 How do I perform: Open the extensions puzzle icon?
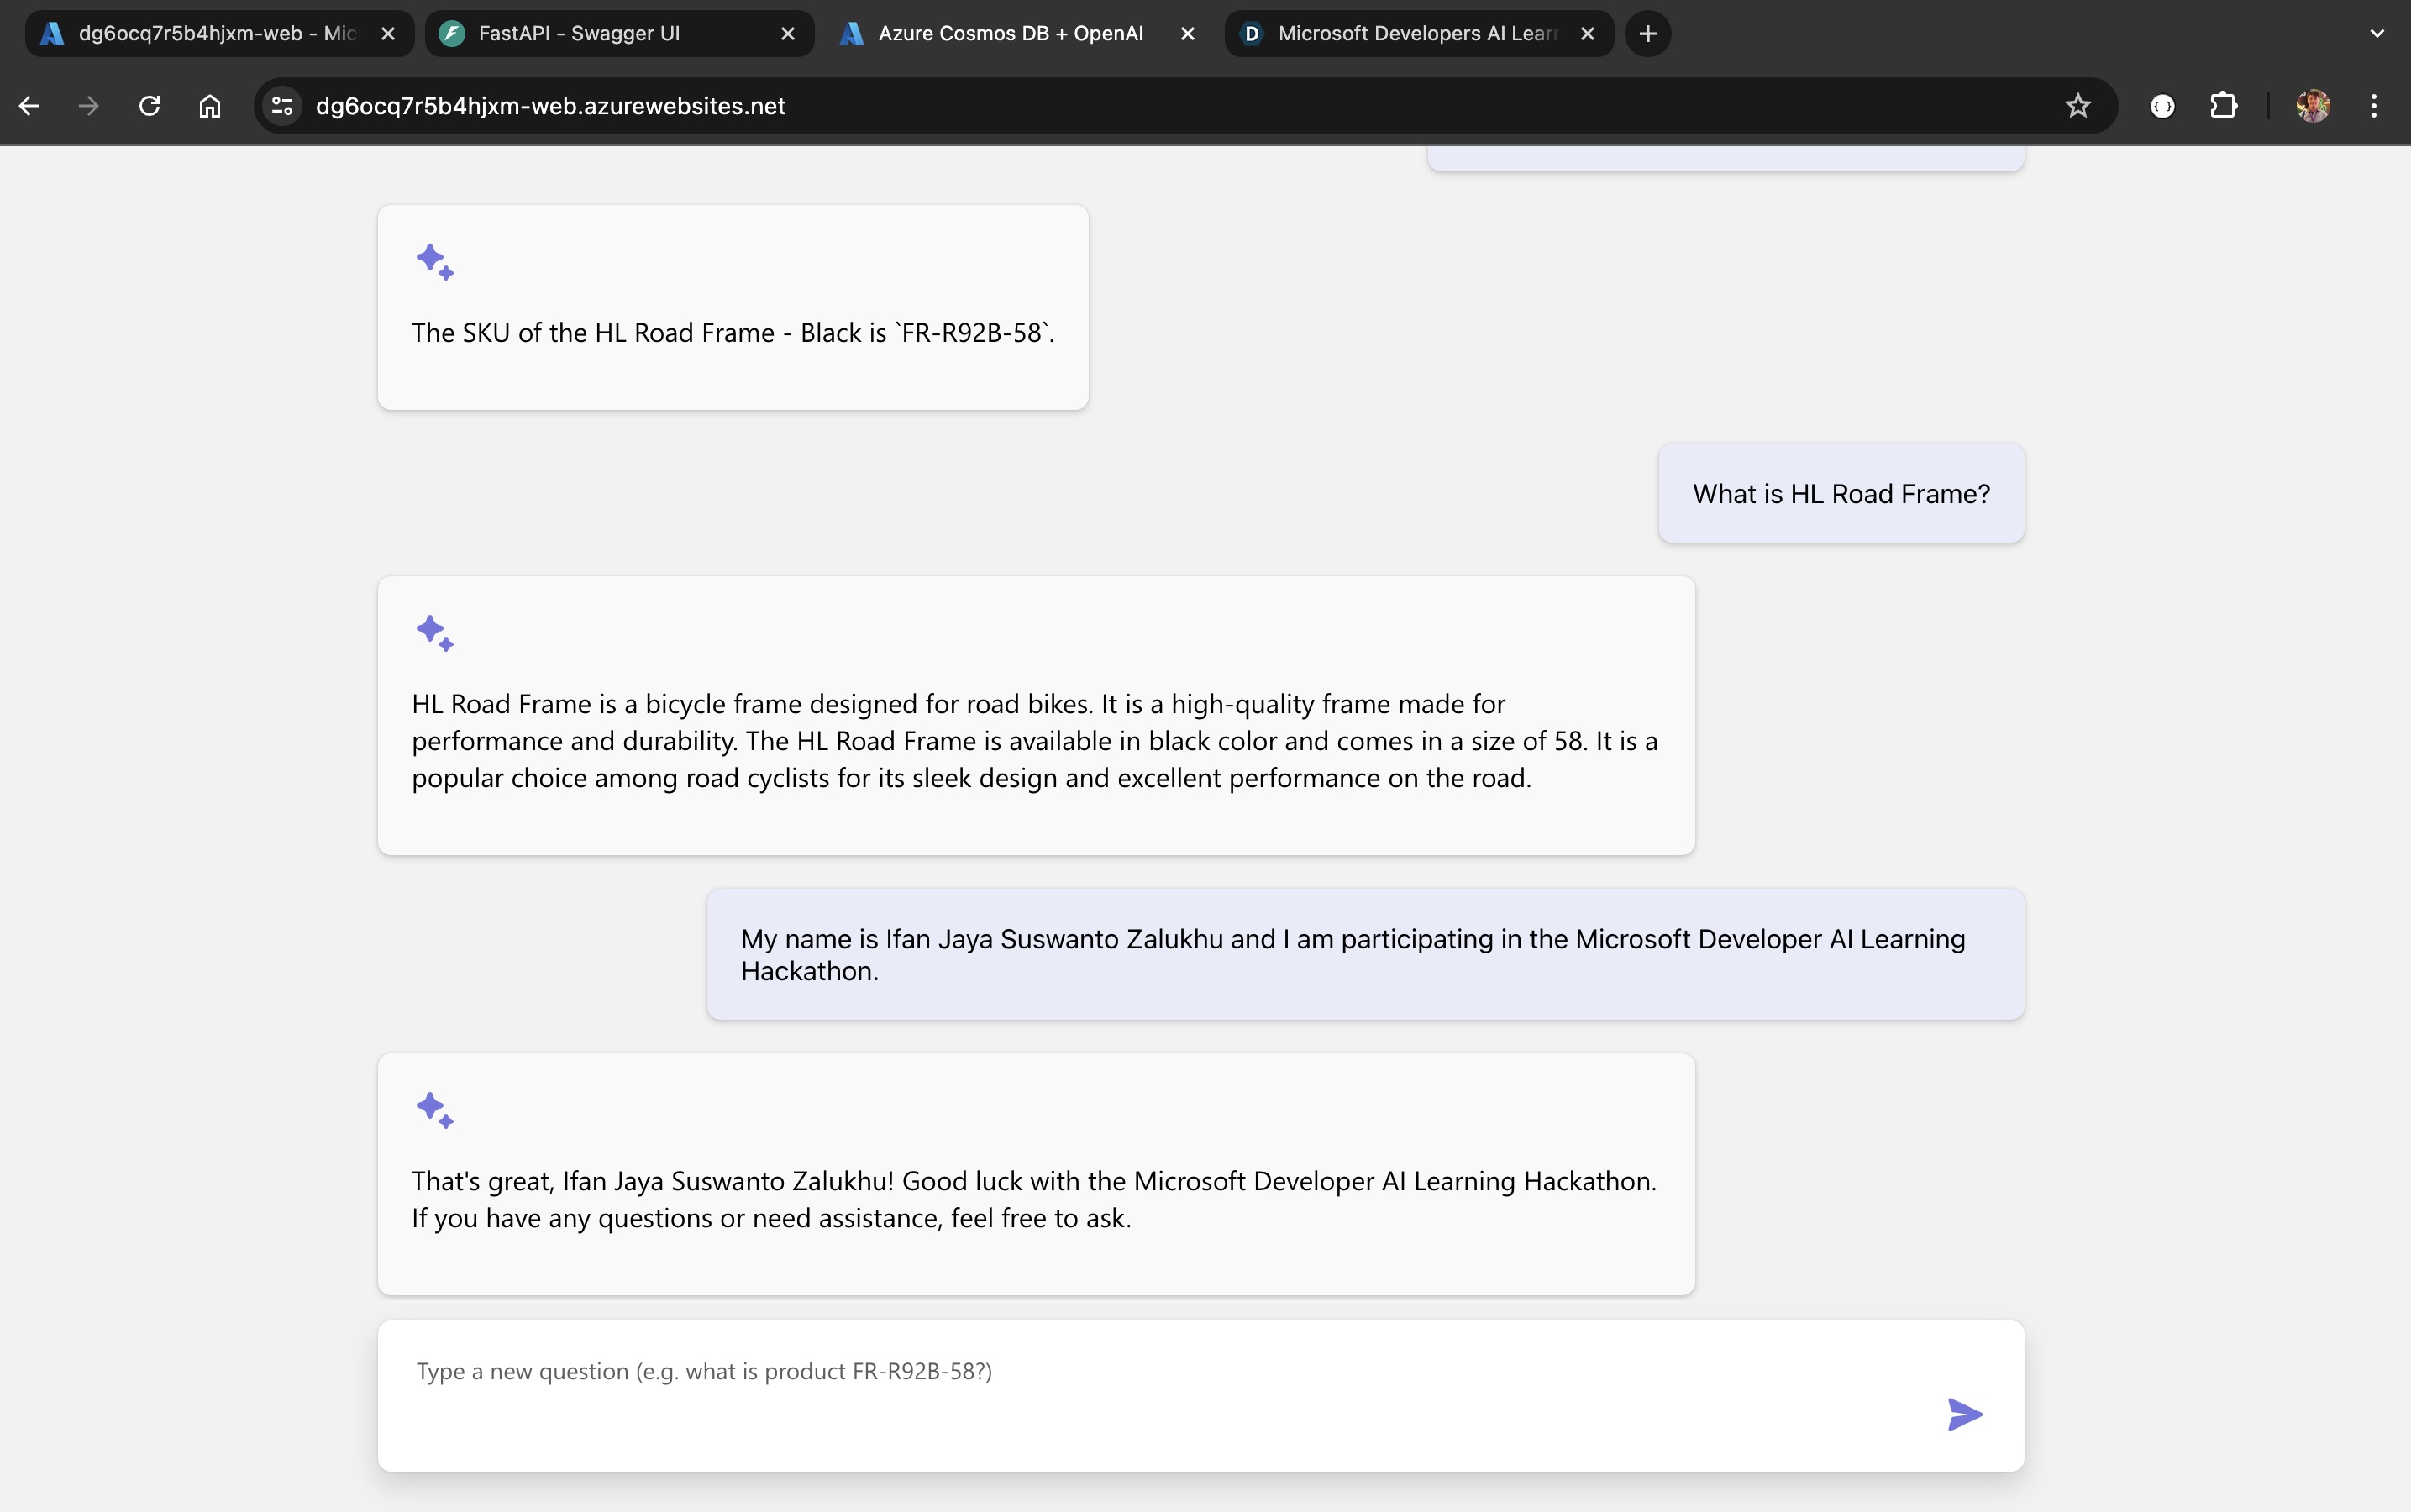pyautogui.click(x=2222, y=106)
